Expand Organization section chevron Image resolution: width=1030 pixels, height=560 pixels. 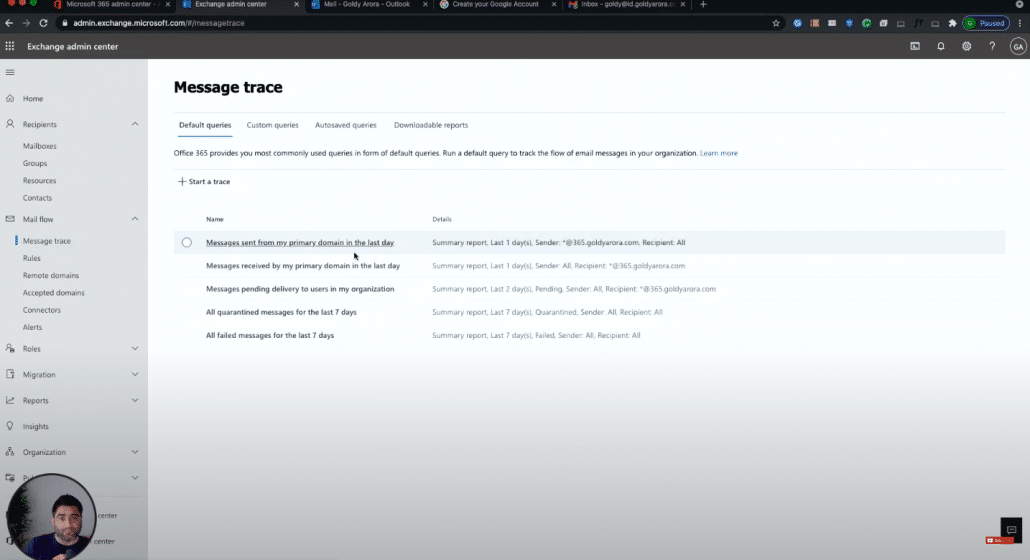point(135,452)
